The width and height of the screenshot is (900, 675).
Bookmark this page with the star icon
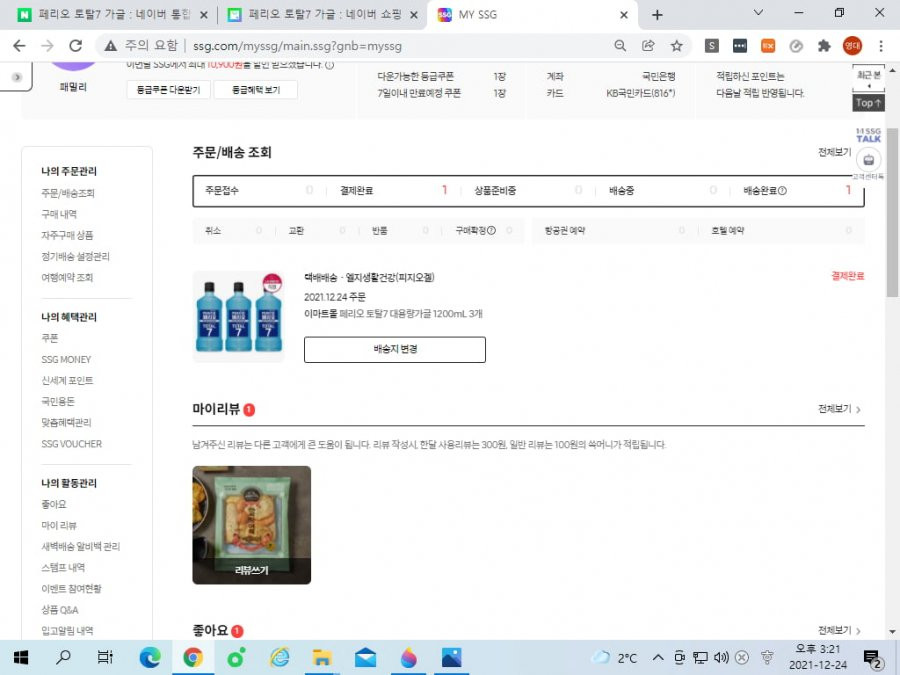coord(677,46)
